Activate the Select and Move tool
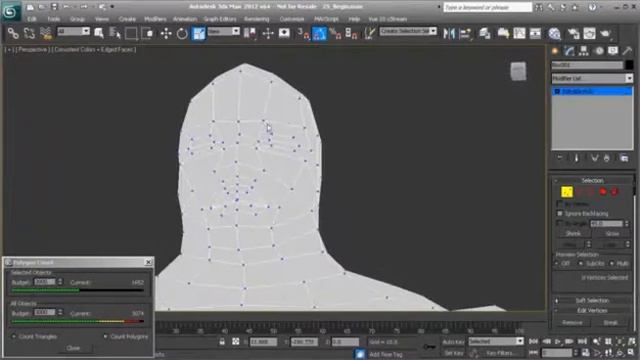Image resolution: width=640 pixels, height=360 pixels. coord(166,33)
